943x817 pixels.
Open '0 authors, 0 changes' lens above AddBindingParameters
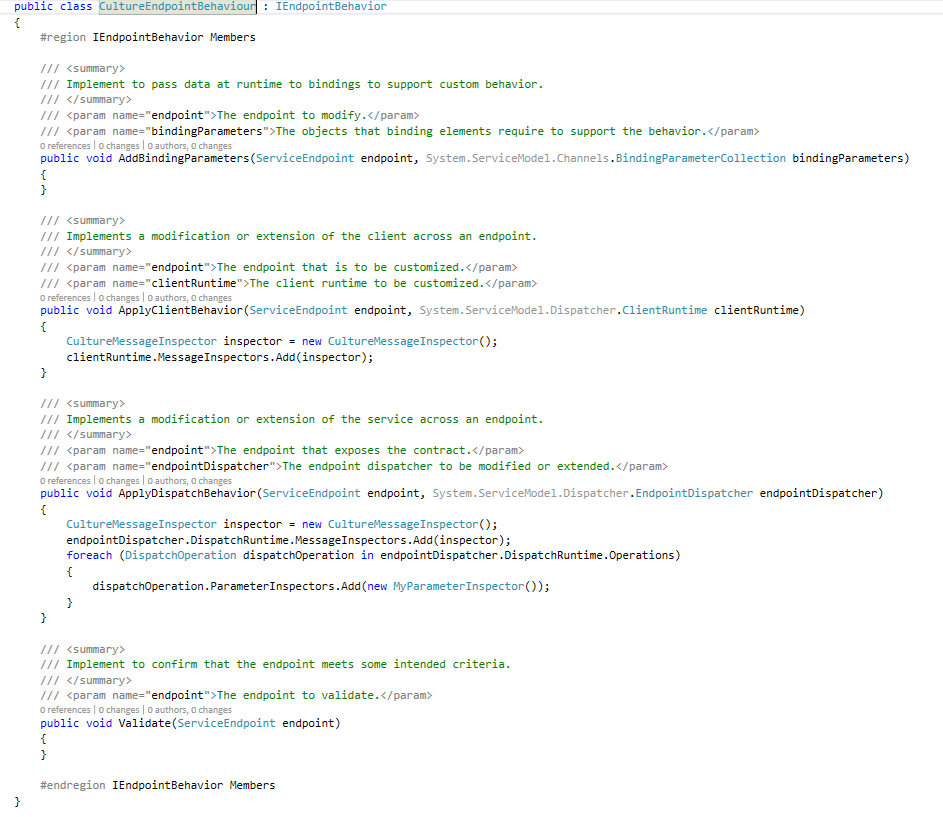tap(189, 146)
